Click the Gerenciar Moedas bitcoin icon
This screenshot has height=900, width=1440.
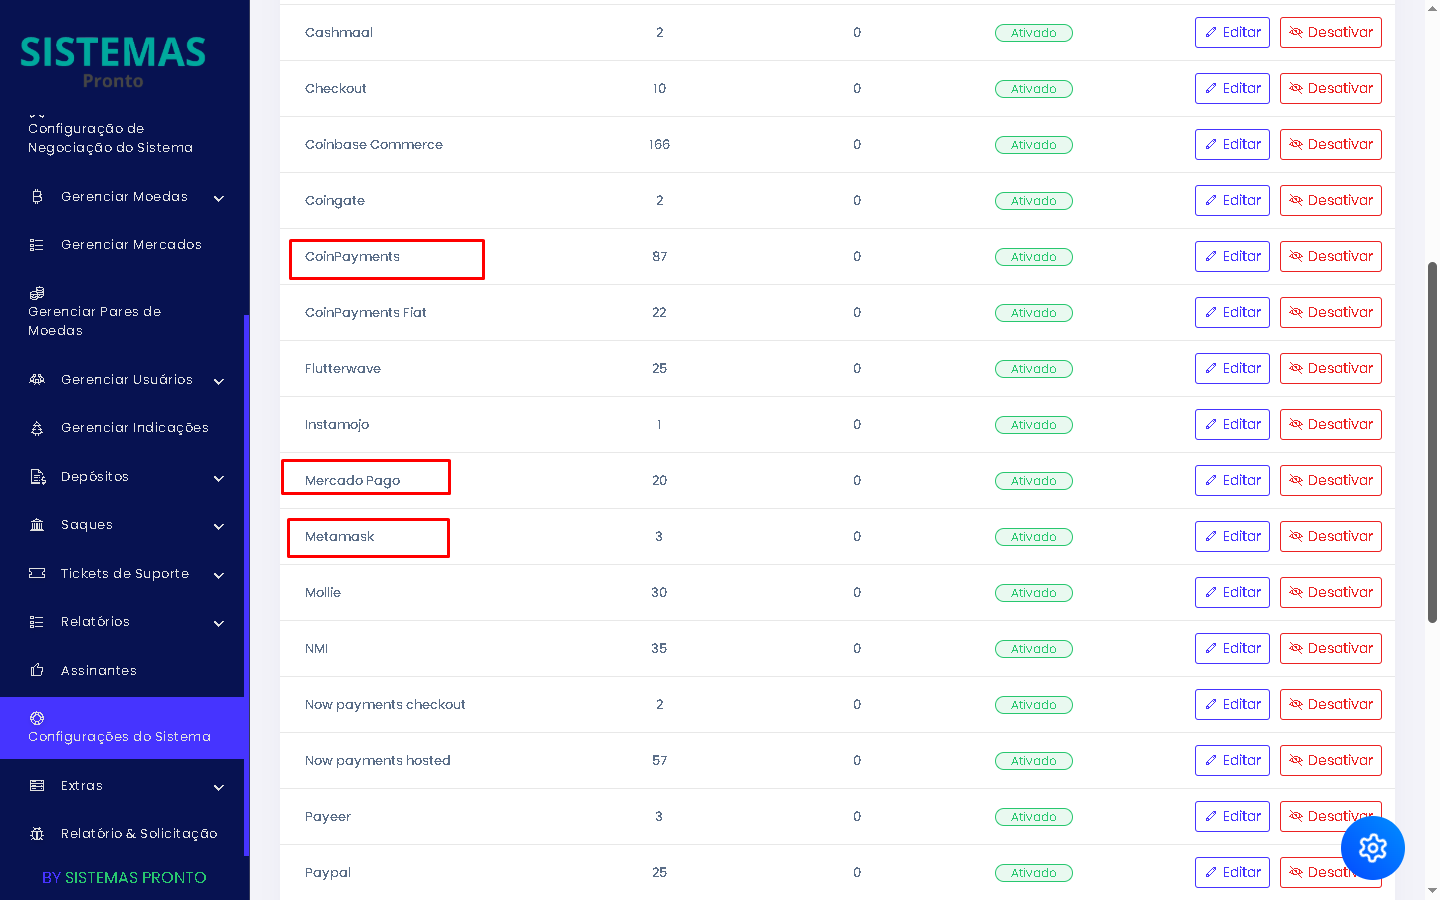(37, 197)
